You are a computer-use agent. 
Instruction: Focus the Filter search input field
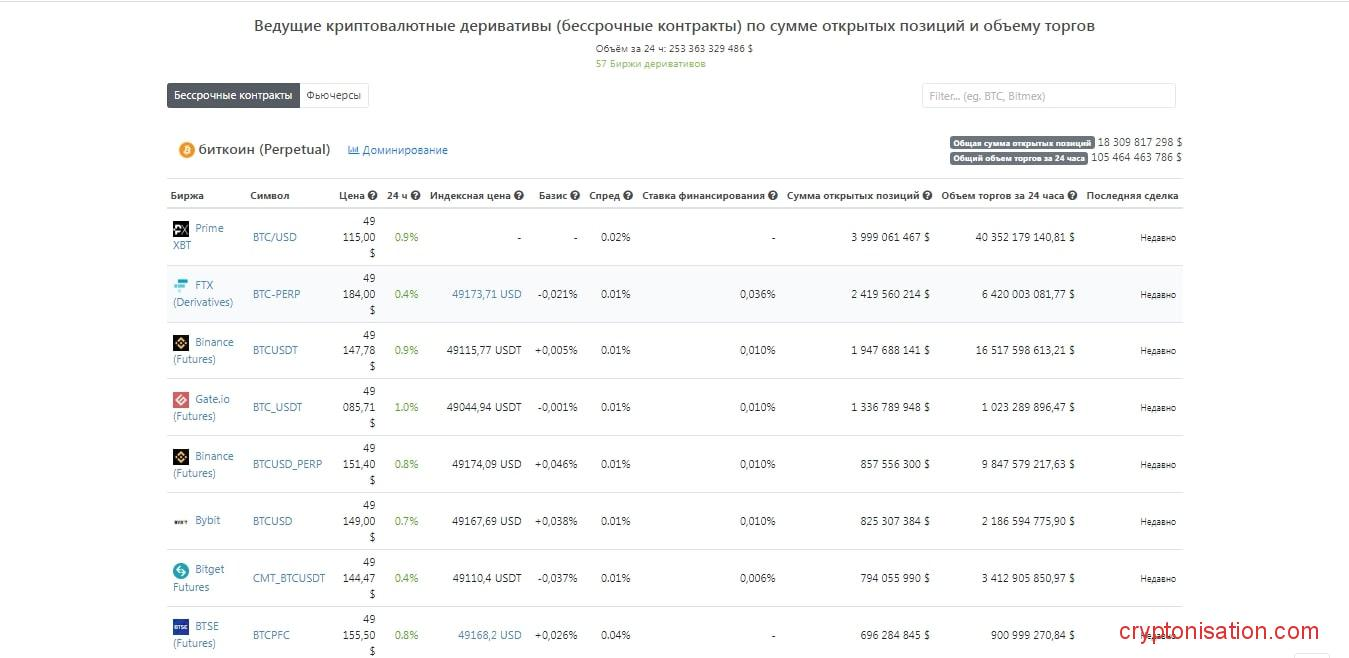[1048, 96]
